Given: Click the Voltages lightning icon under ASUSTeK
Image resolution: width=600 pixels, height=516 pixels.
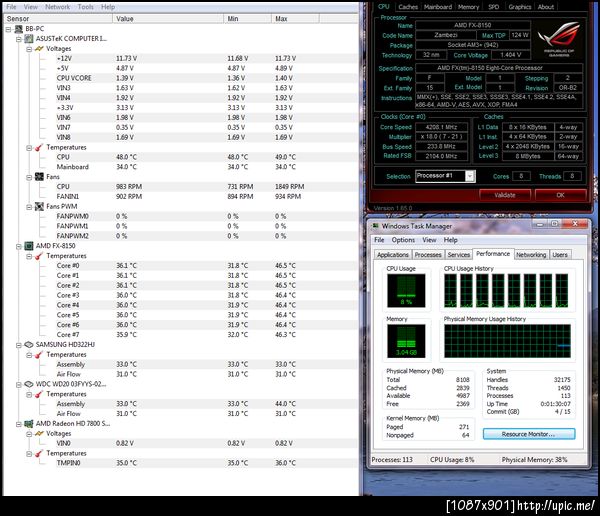Looking at the screenshot, I should tap(39, 49).
